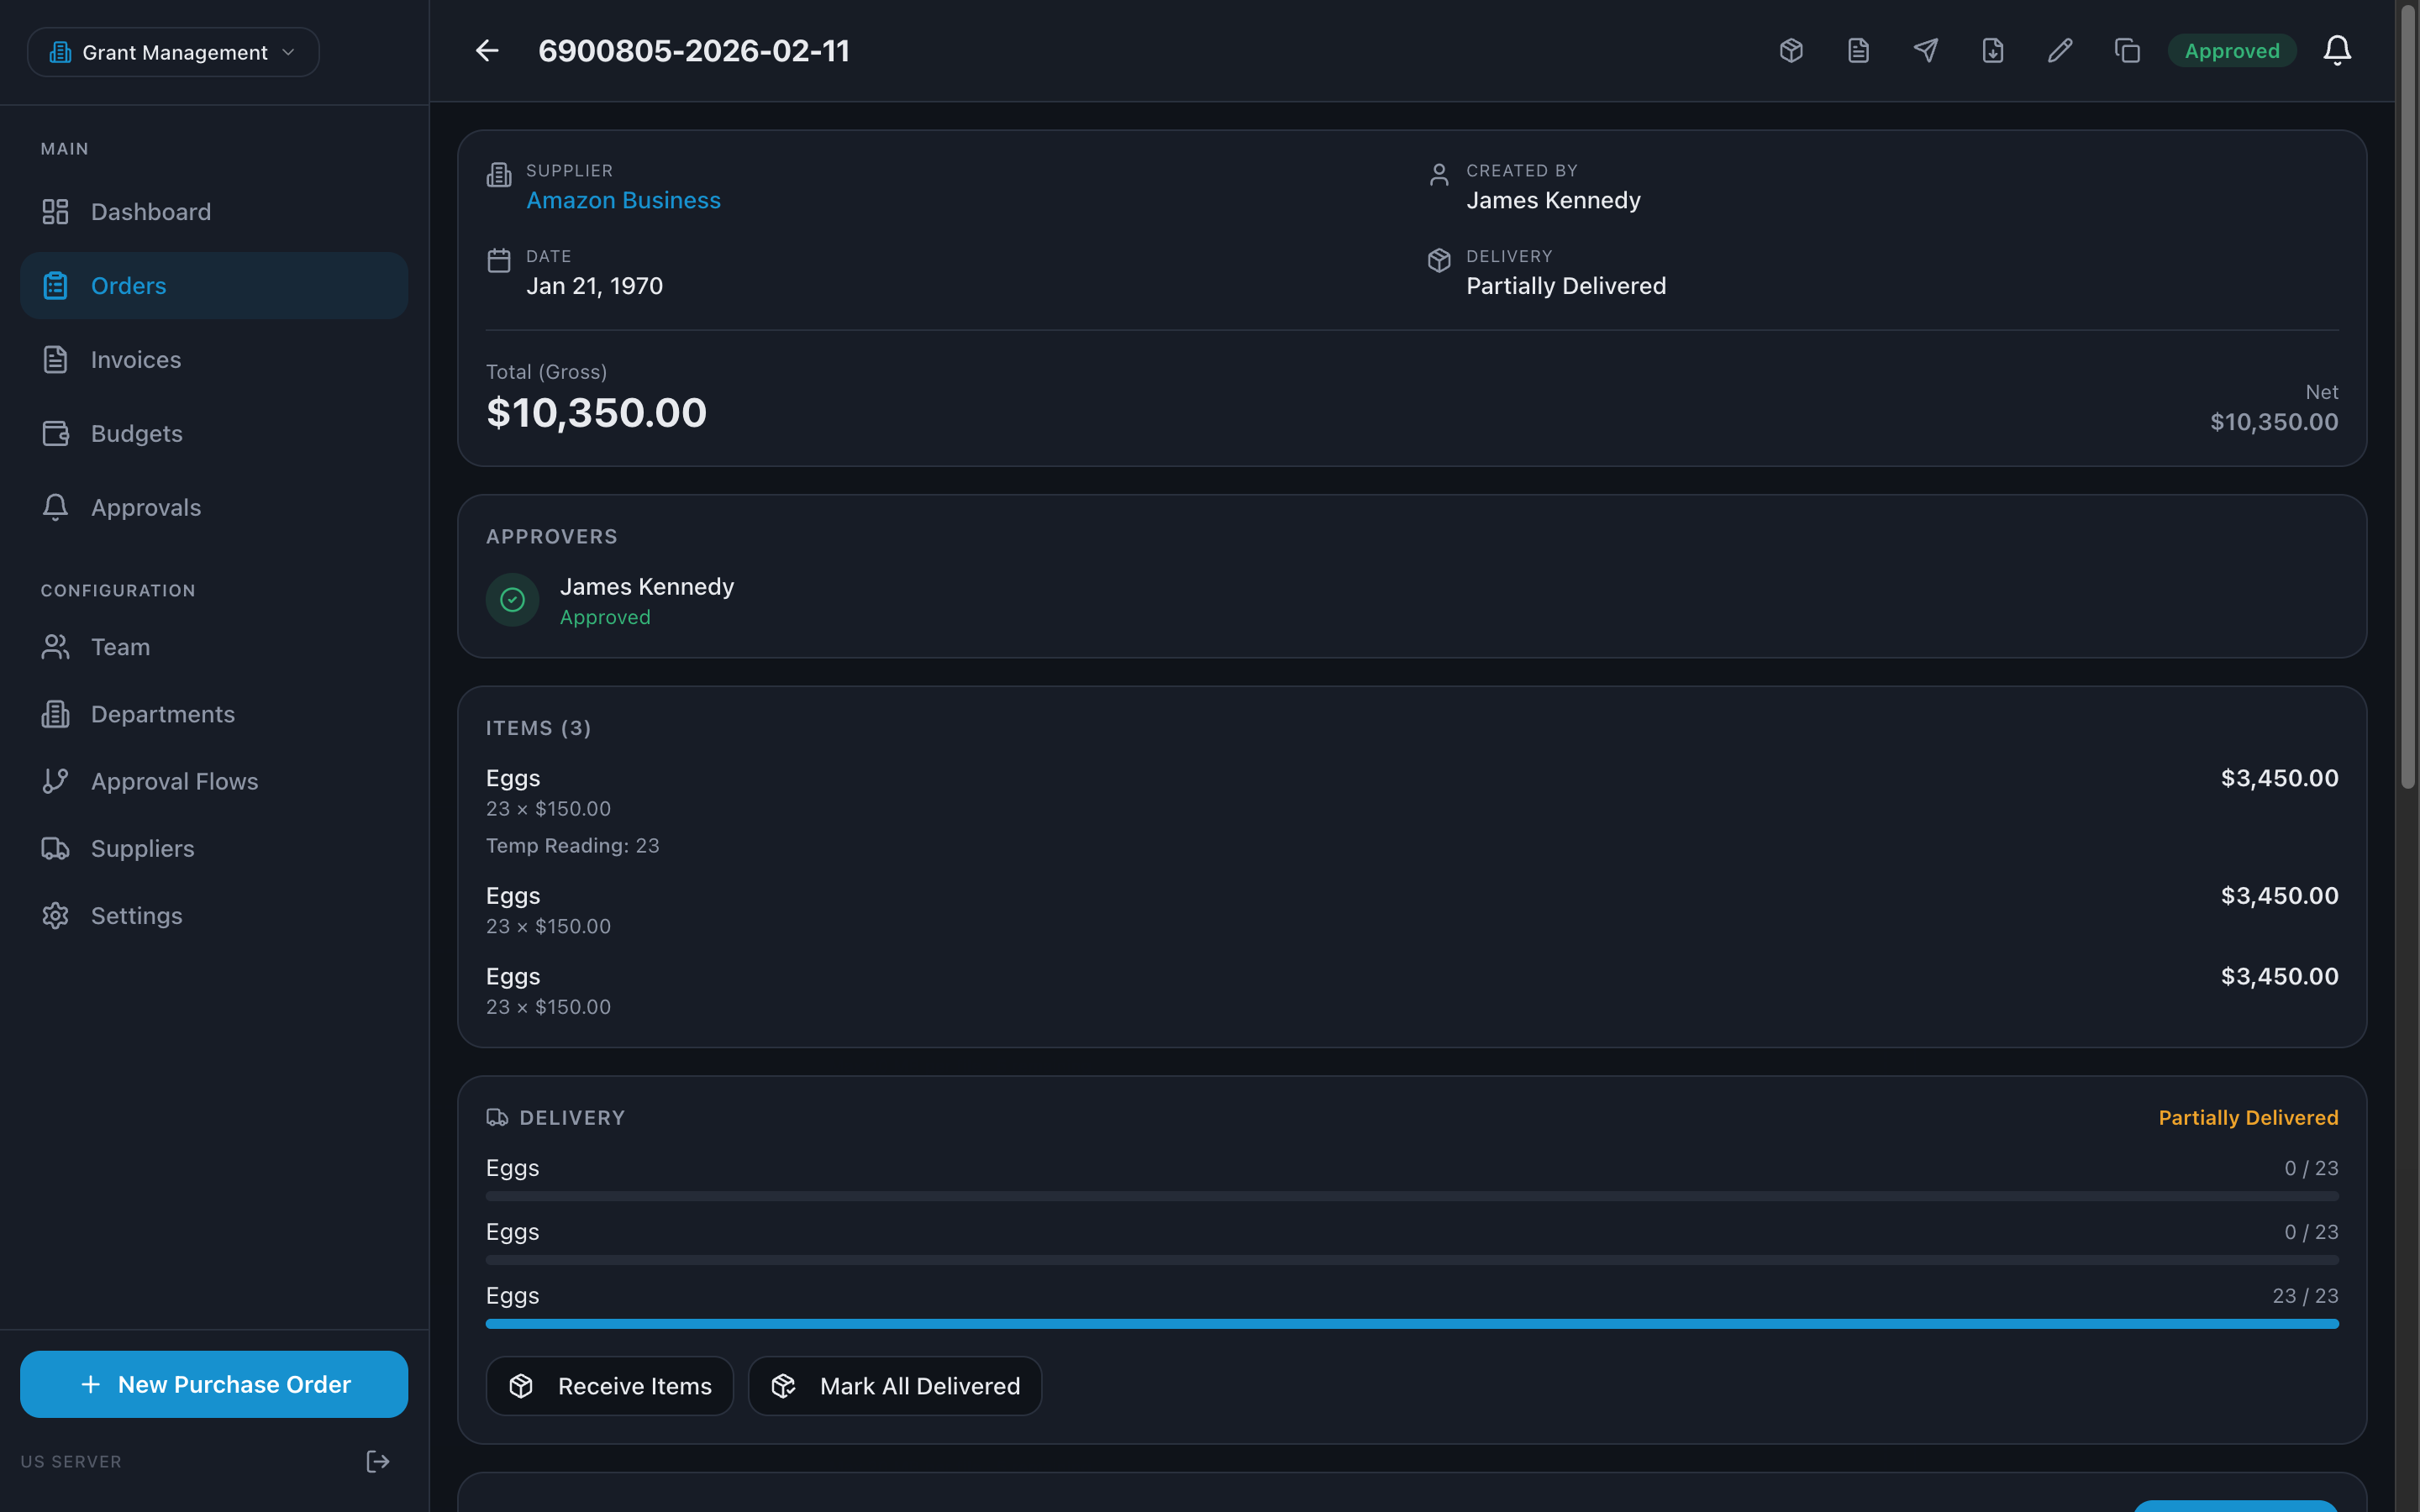Click the Approval Flows branch icon
This screenshot has width=2420, height=1512.
[x=55, y=781]
